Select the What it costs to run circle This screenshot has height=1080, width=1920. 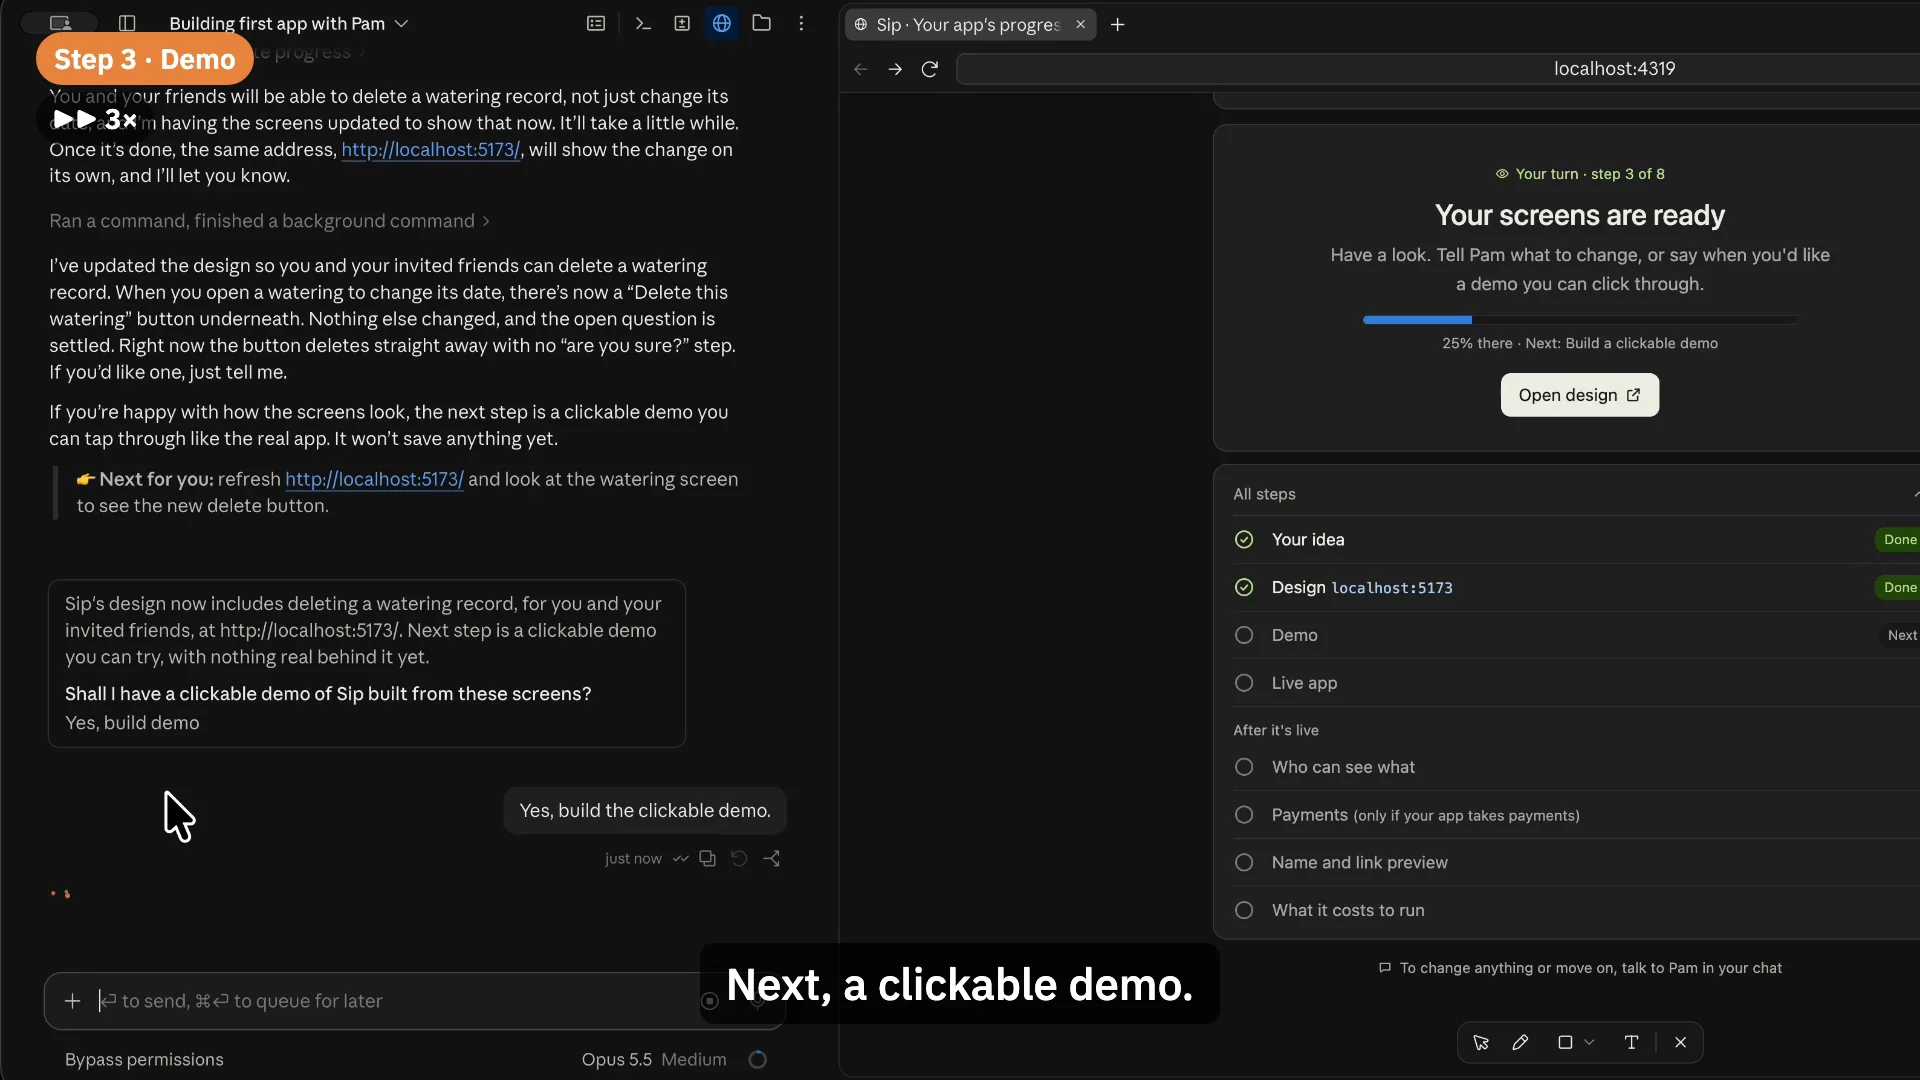[1244, 910]
